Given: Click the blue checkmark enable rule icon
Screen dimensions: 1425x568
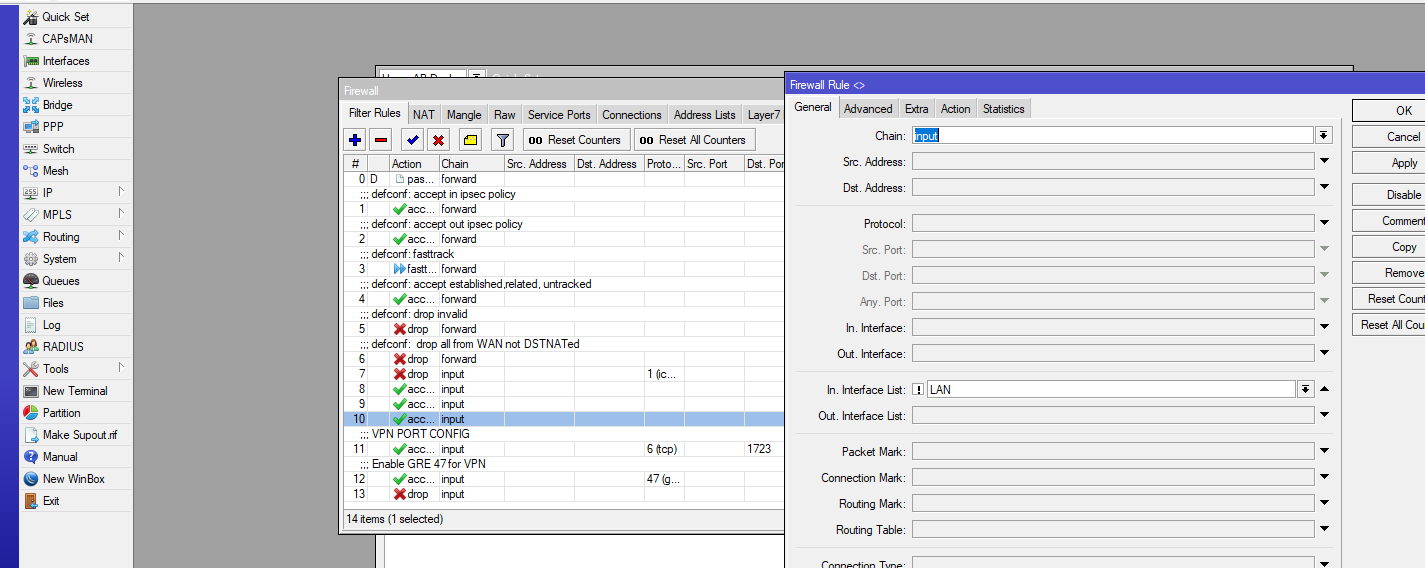Looking at the screenshot, I should click(x=412, y=140).
